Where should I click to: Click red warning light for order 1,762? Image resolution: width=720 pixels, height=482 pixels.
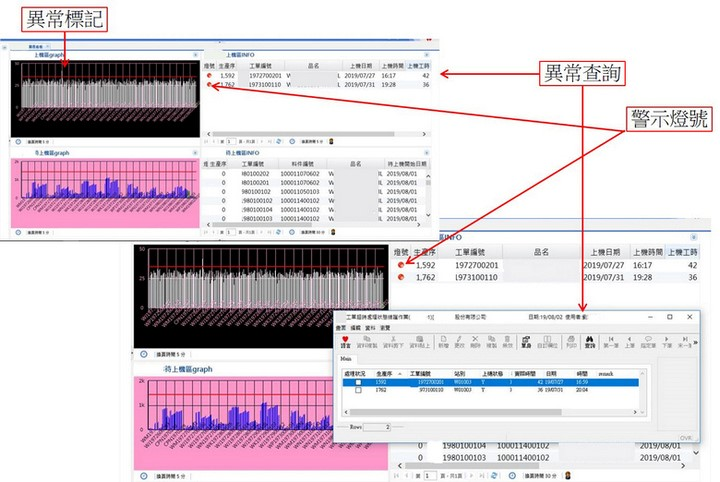(x=403, y=280)
